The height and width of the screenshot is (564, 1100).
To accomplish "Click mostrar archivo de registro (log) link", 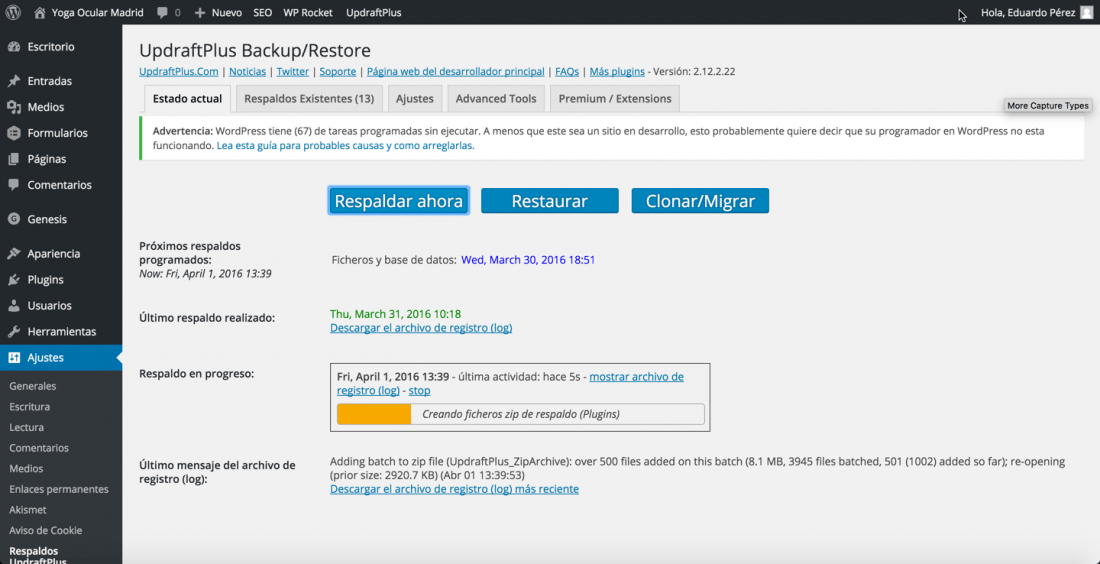I will (510, 383).
